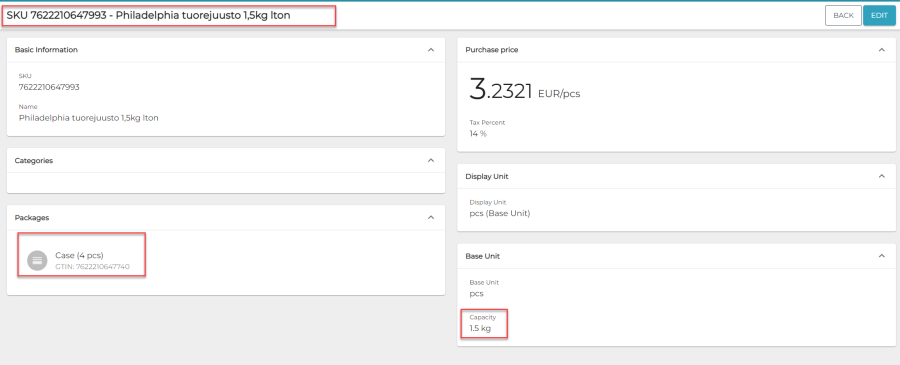The width and height of the screenshot is (900, 365).
Task: Click the page title SKU heading
Action: point(149,15)
